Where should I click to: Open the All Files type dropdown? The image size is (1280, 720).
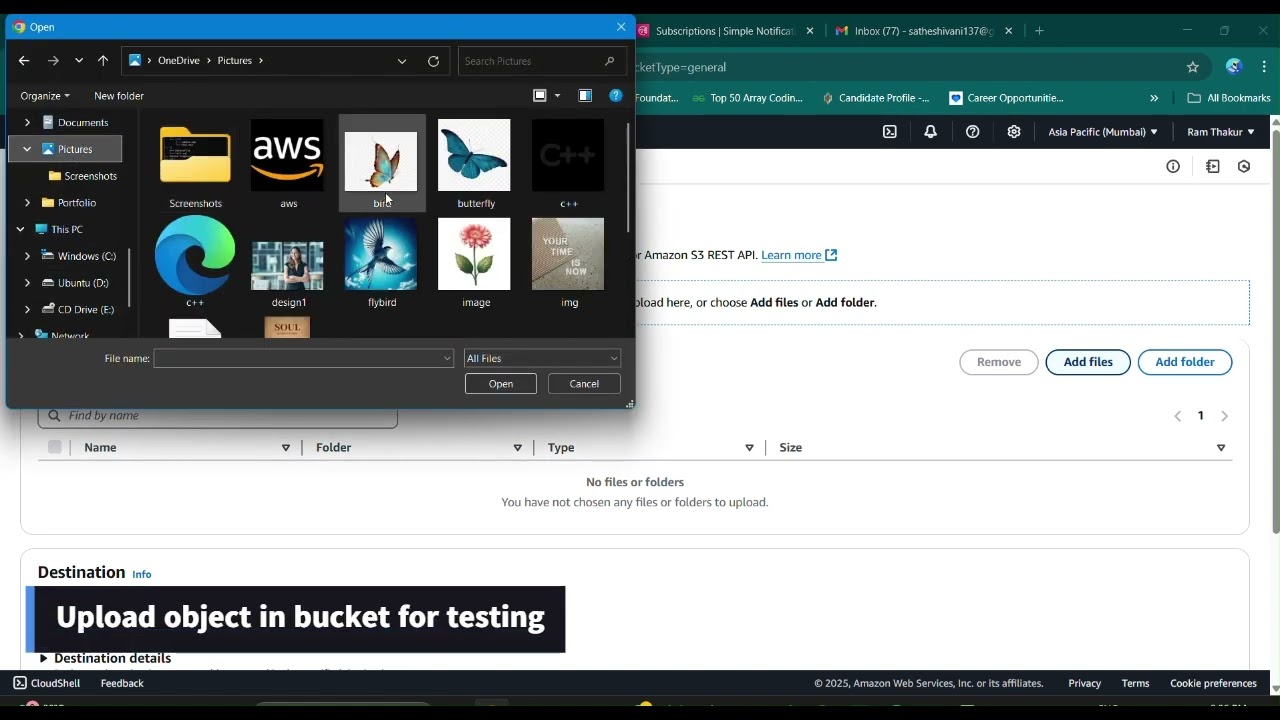pyautogui.click(x=542, y=358)
